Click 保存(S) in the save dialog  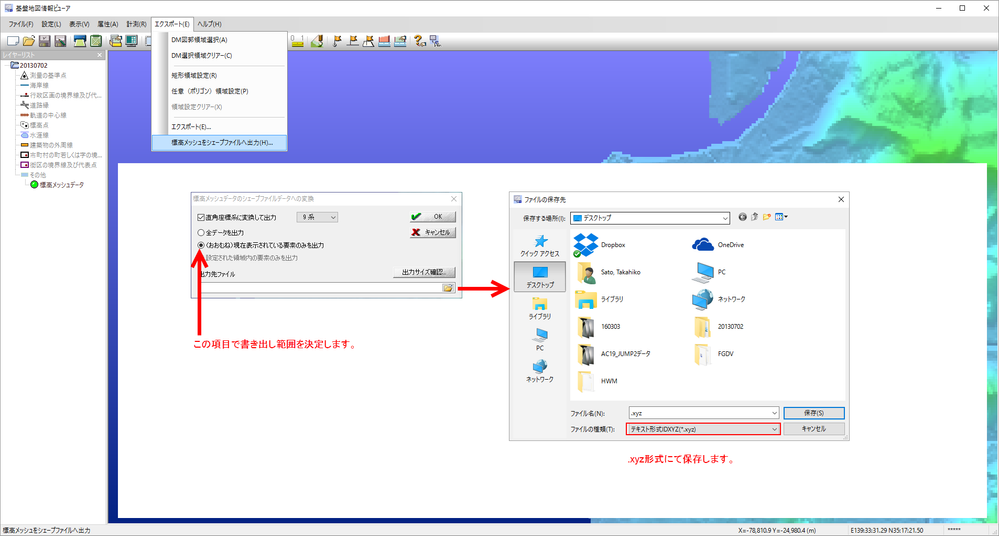[x=814, y=413]
